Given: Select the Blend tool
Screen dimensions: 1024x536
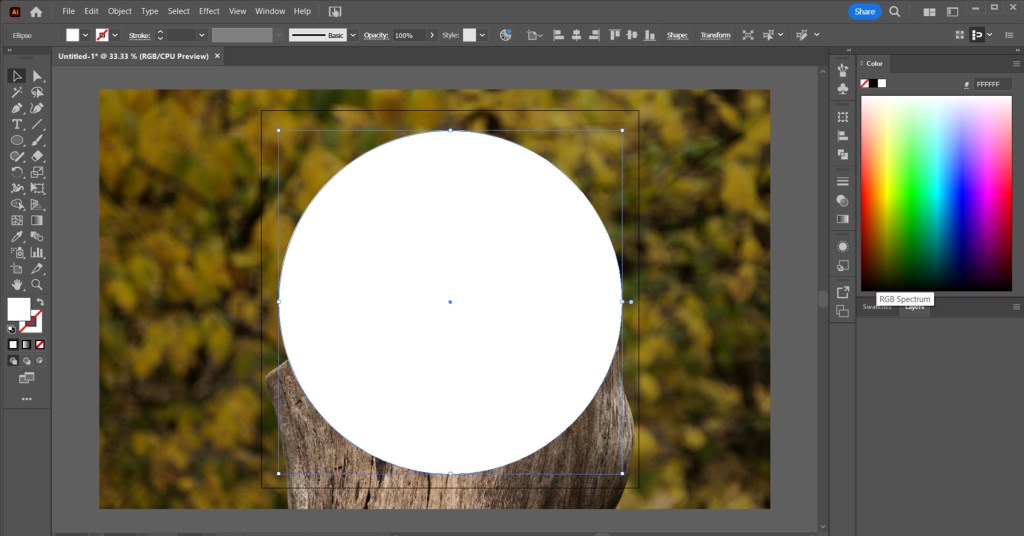Looking at the screenshot, I should pos(37,236).
